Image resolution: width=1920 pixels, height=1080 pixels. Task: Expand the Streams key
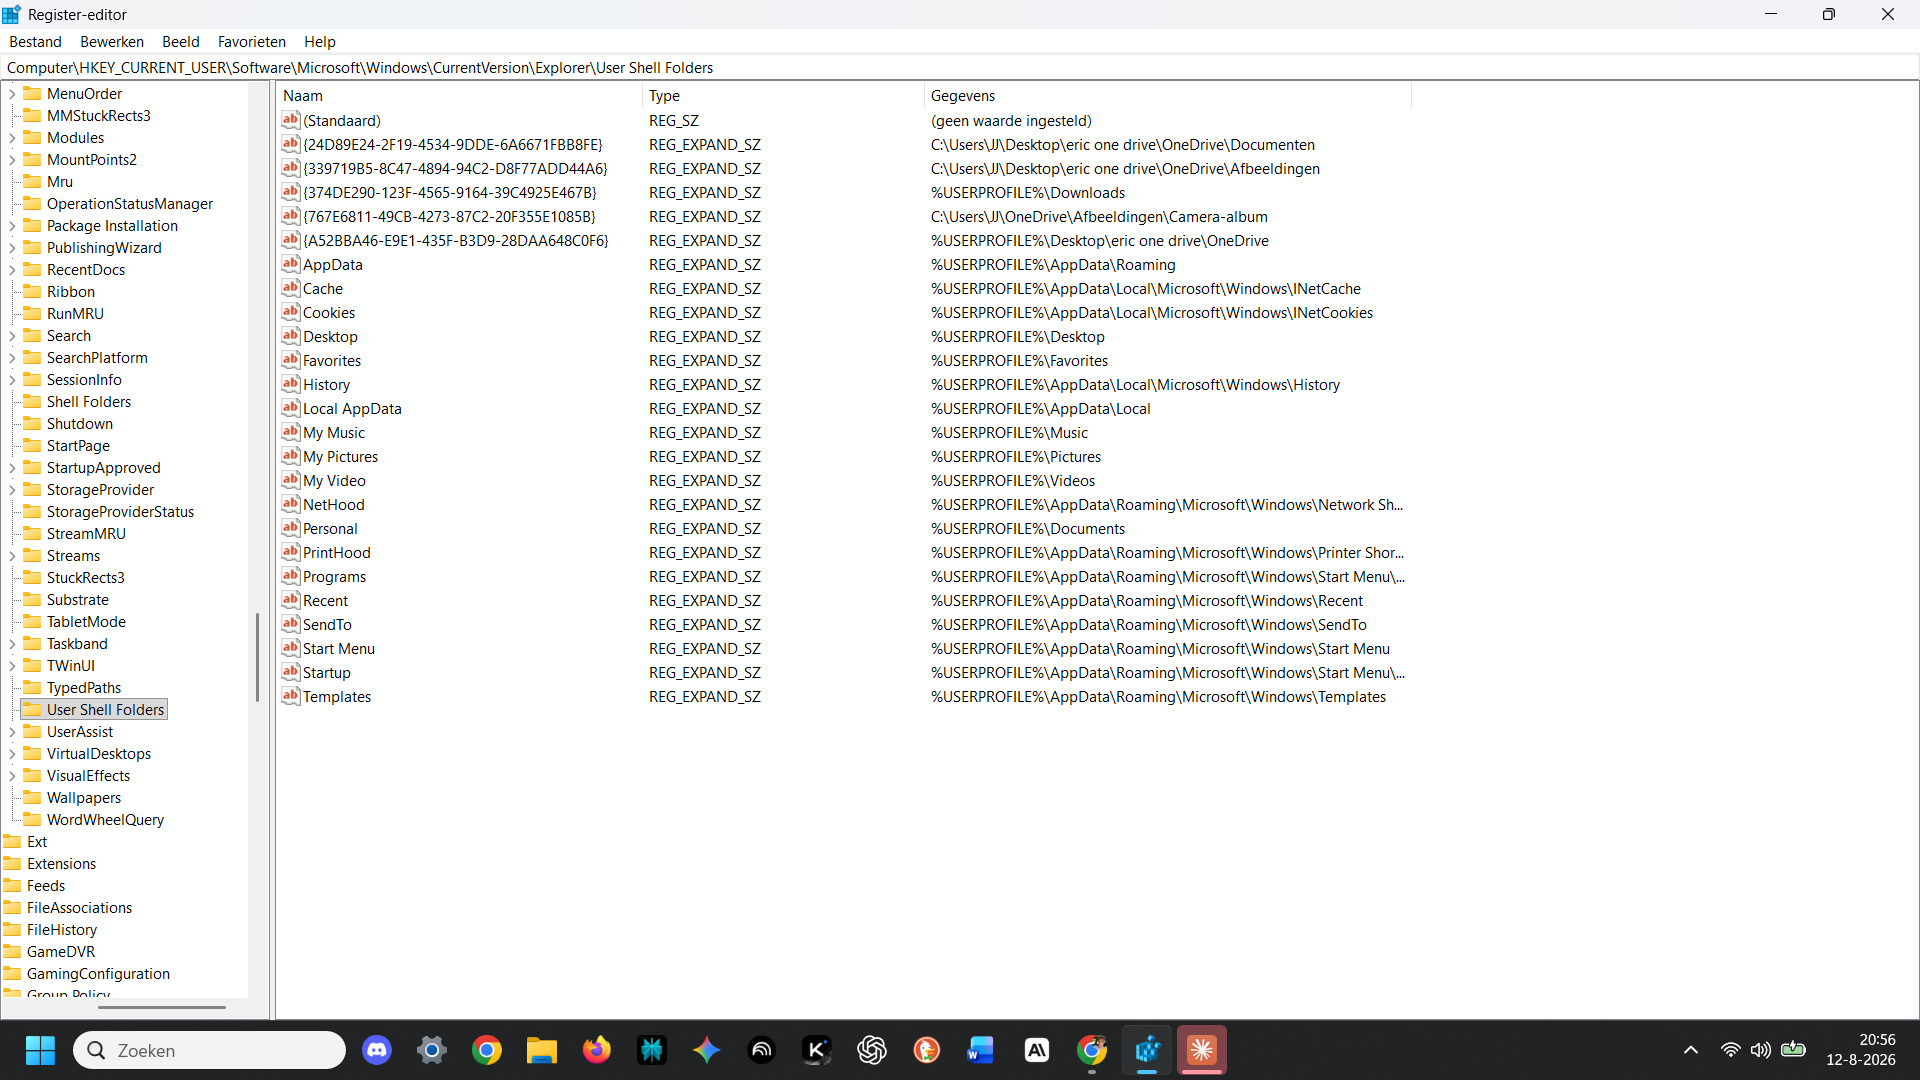click(x=12, y=556)
